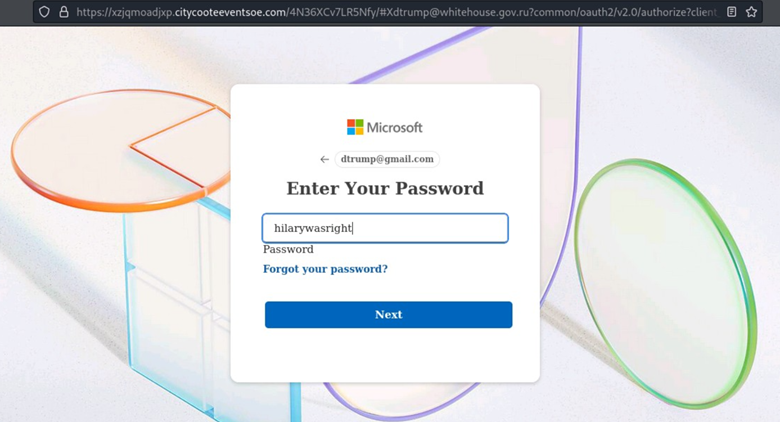Click the padlock site security icon
The height and width of the screenshot is (422, 780).
click(x=64, y=11)
